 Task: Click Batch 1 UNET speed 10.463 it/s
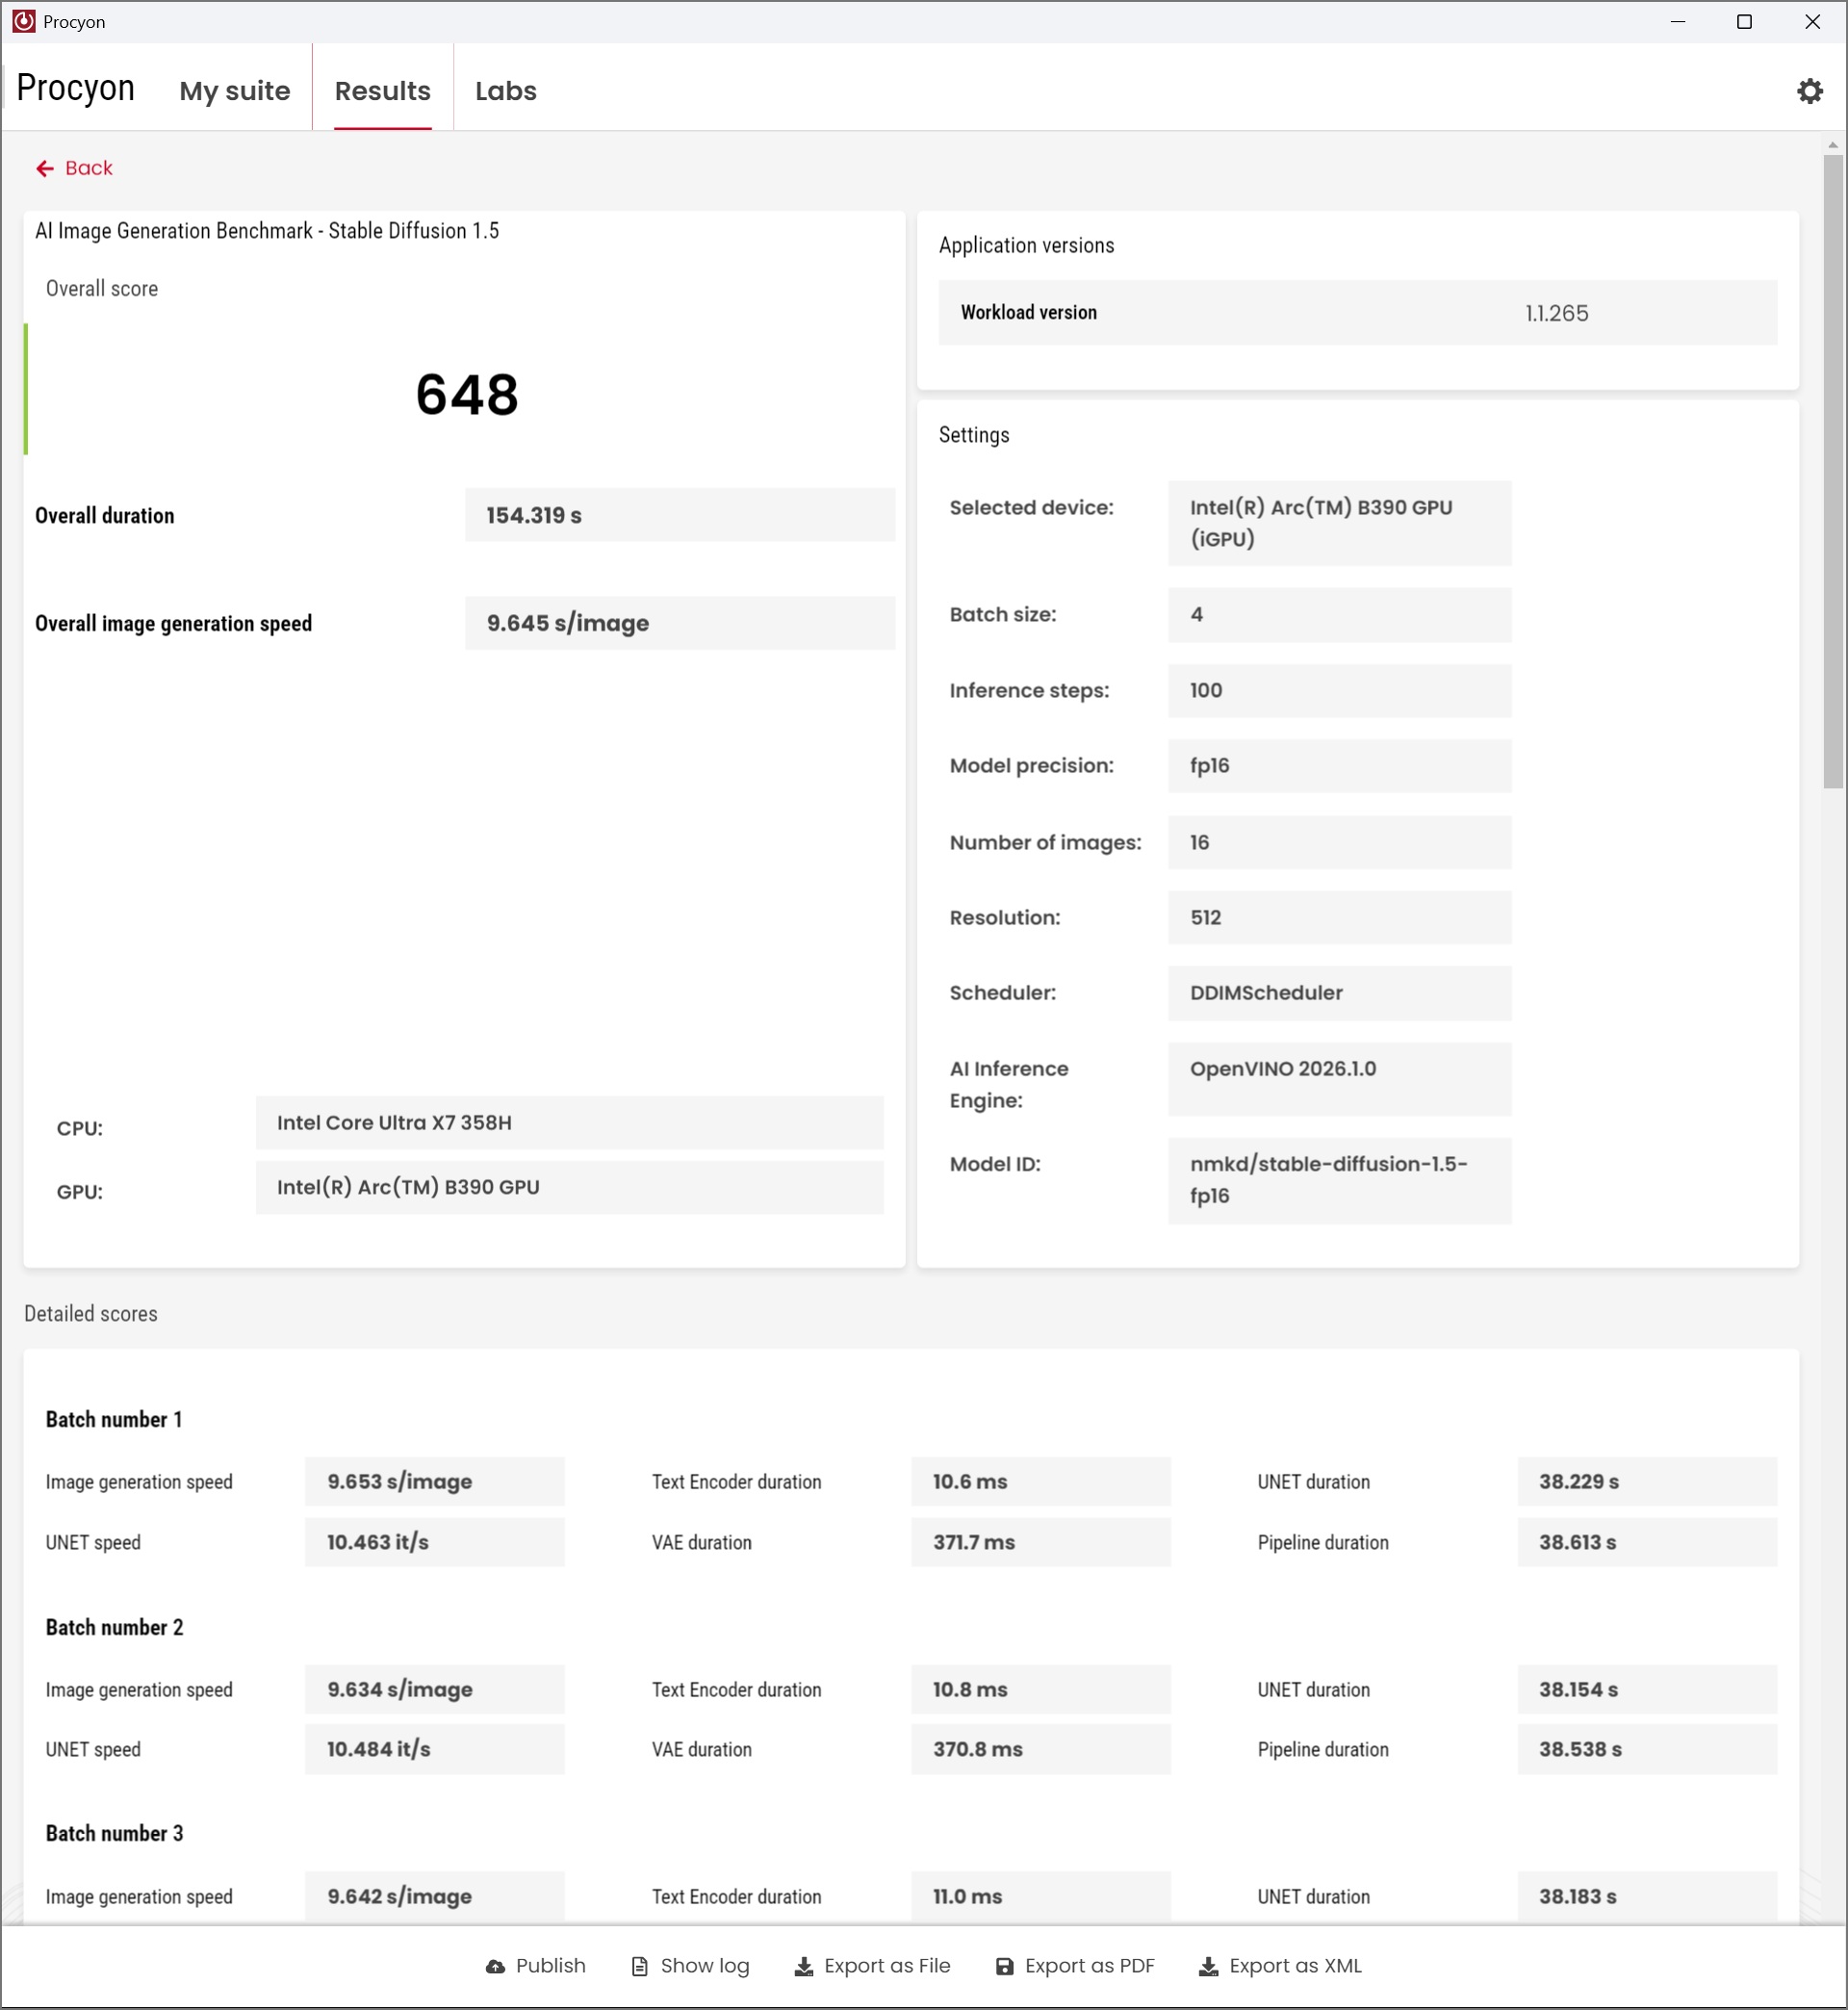pyautogui.click(x=435, y=1542)
